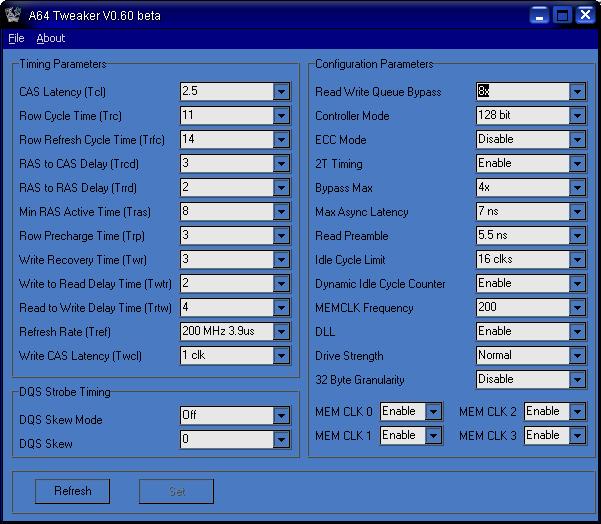Click the 'DQS Skew Mode' label
This screenshot has width=601, height=524.
point(61,420)
